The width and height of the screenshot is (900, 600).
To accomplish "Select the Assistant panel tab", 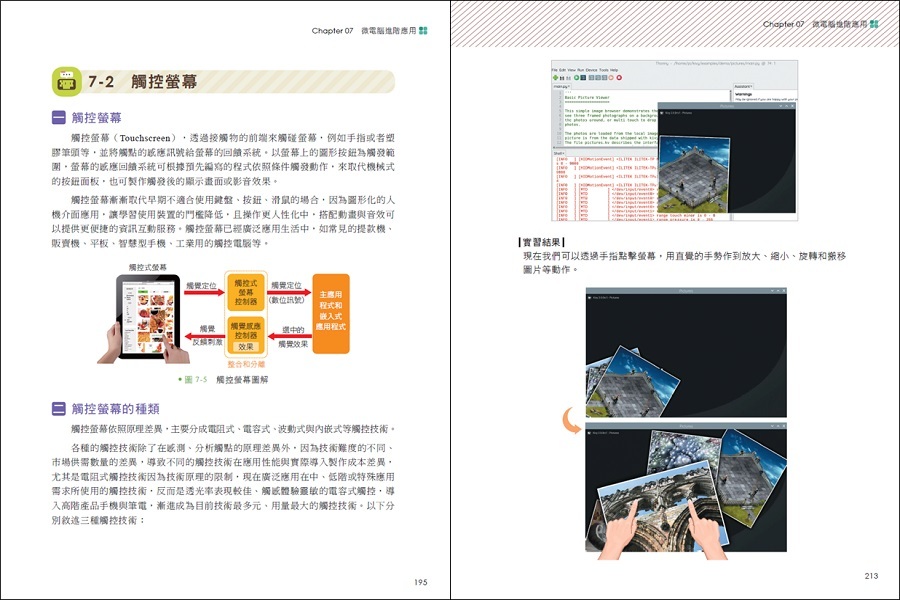I will tap(743, 87).
